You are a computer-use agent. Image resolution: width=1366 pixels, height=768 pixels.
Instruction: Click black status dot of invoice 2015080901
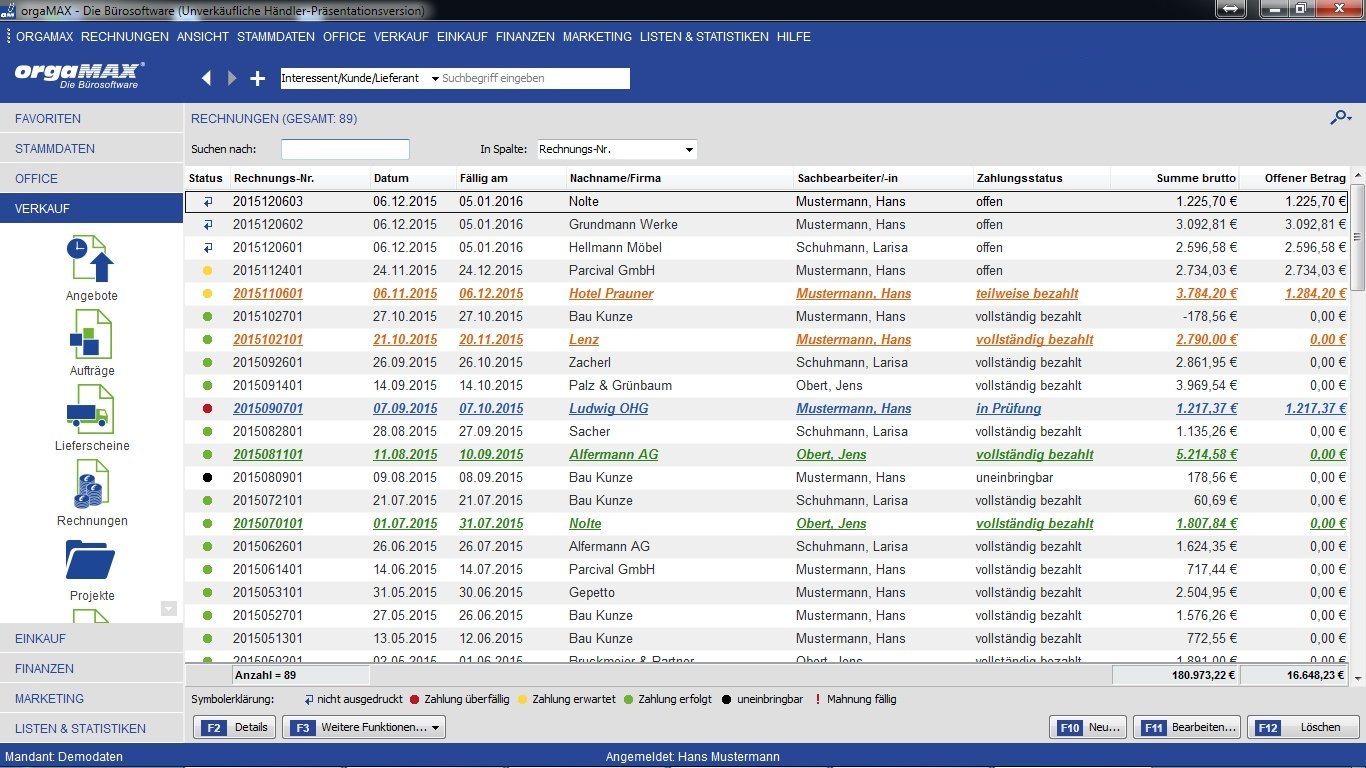[x=207, y=477]
